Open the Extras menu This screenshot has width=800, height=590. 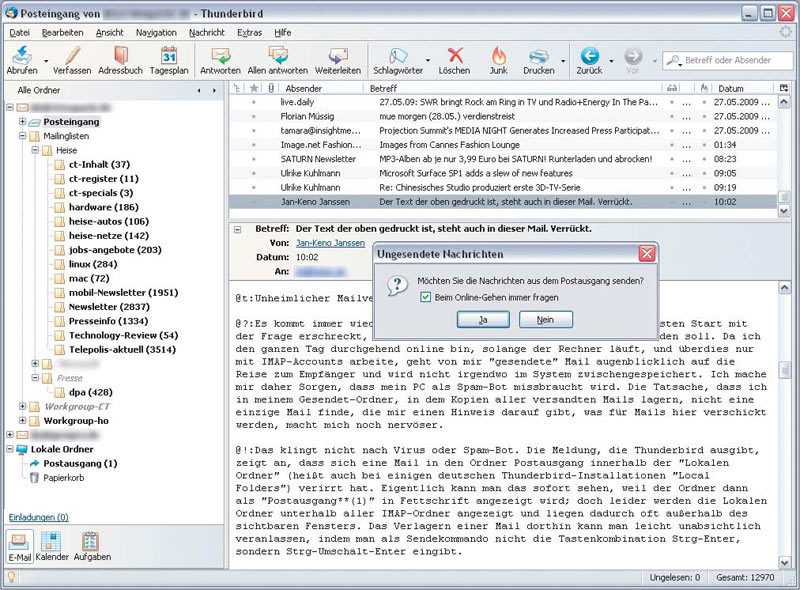tap(249, 33)
